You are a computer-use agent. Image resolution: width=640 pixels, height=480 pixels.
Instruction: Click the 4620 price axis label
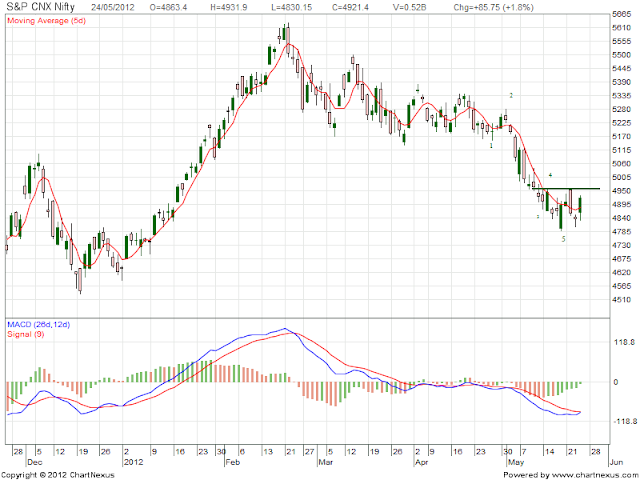click(x=622, y=272)
